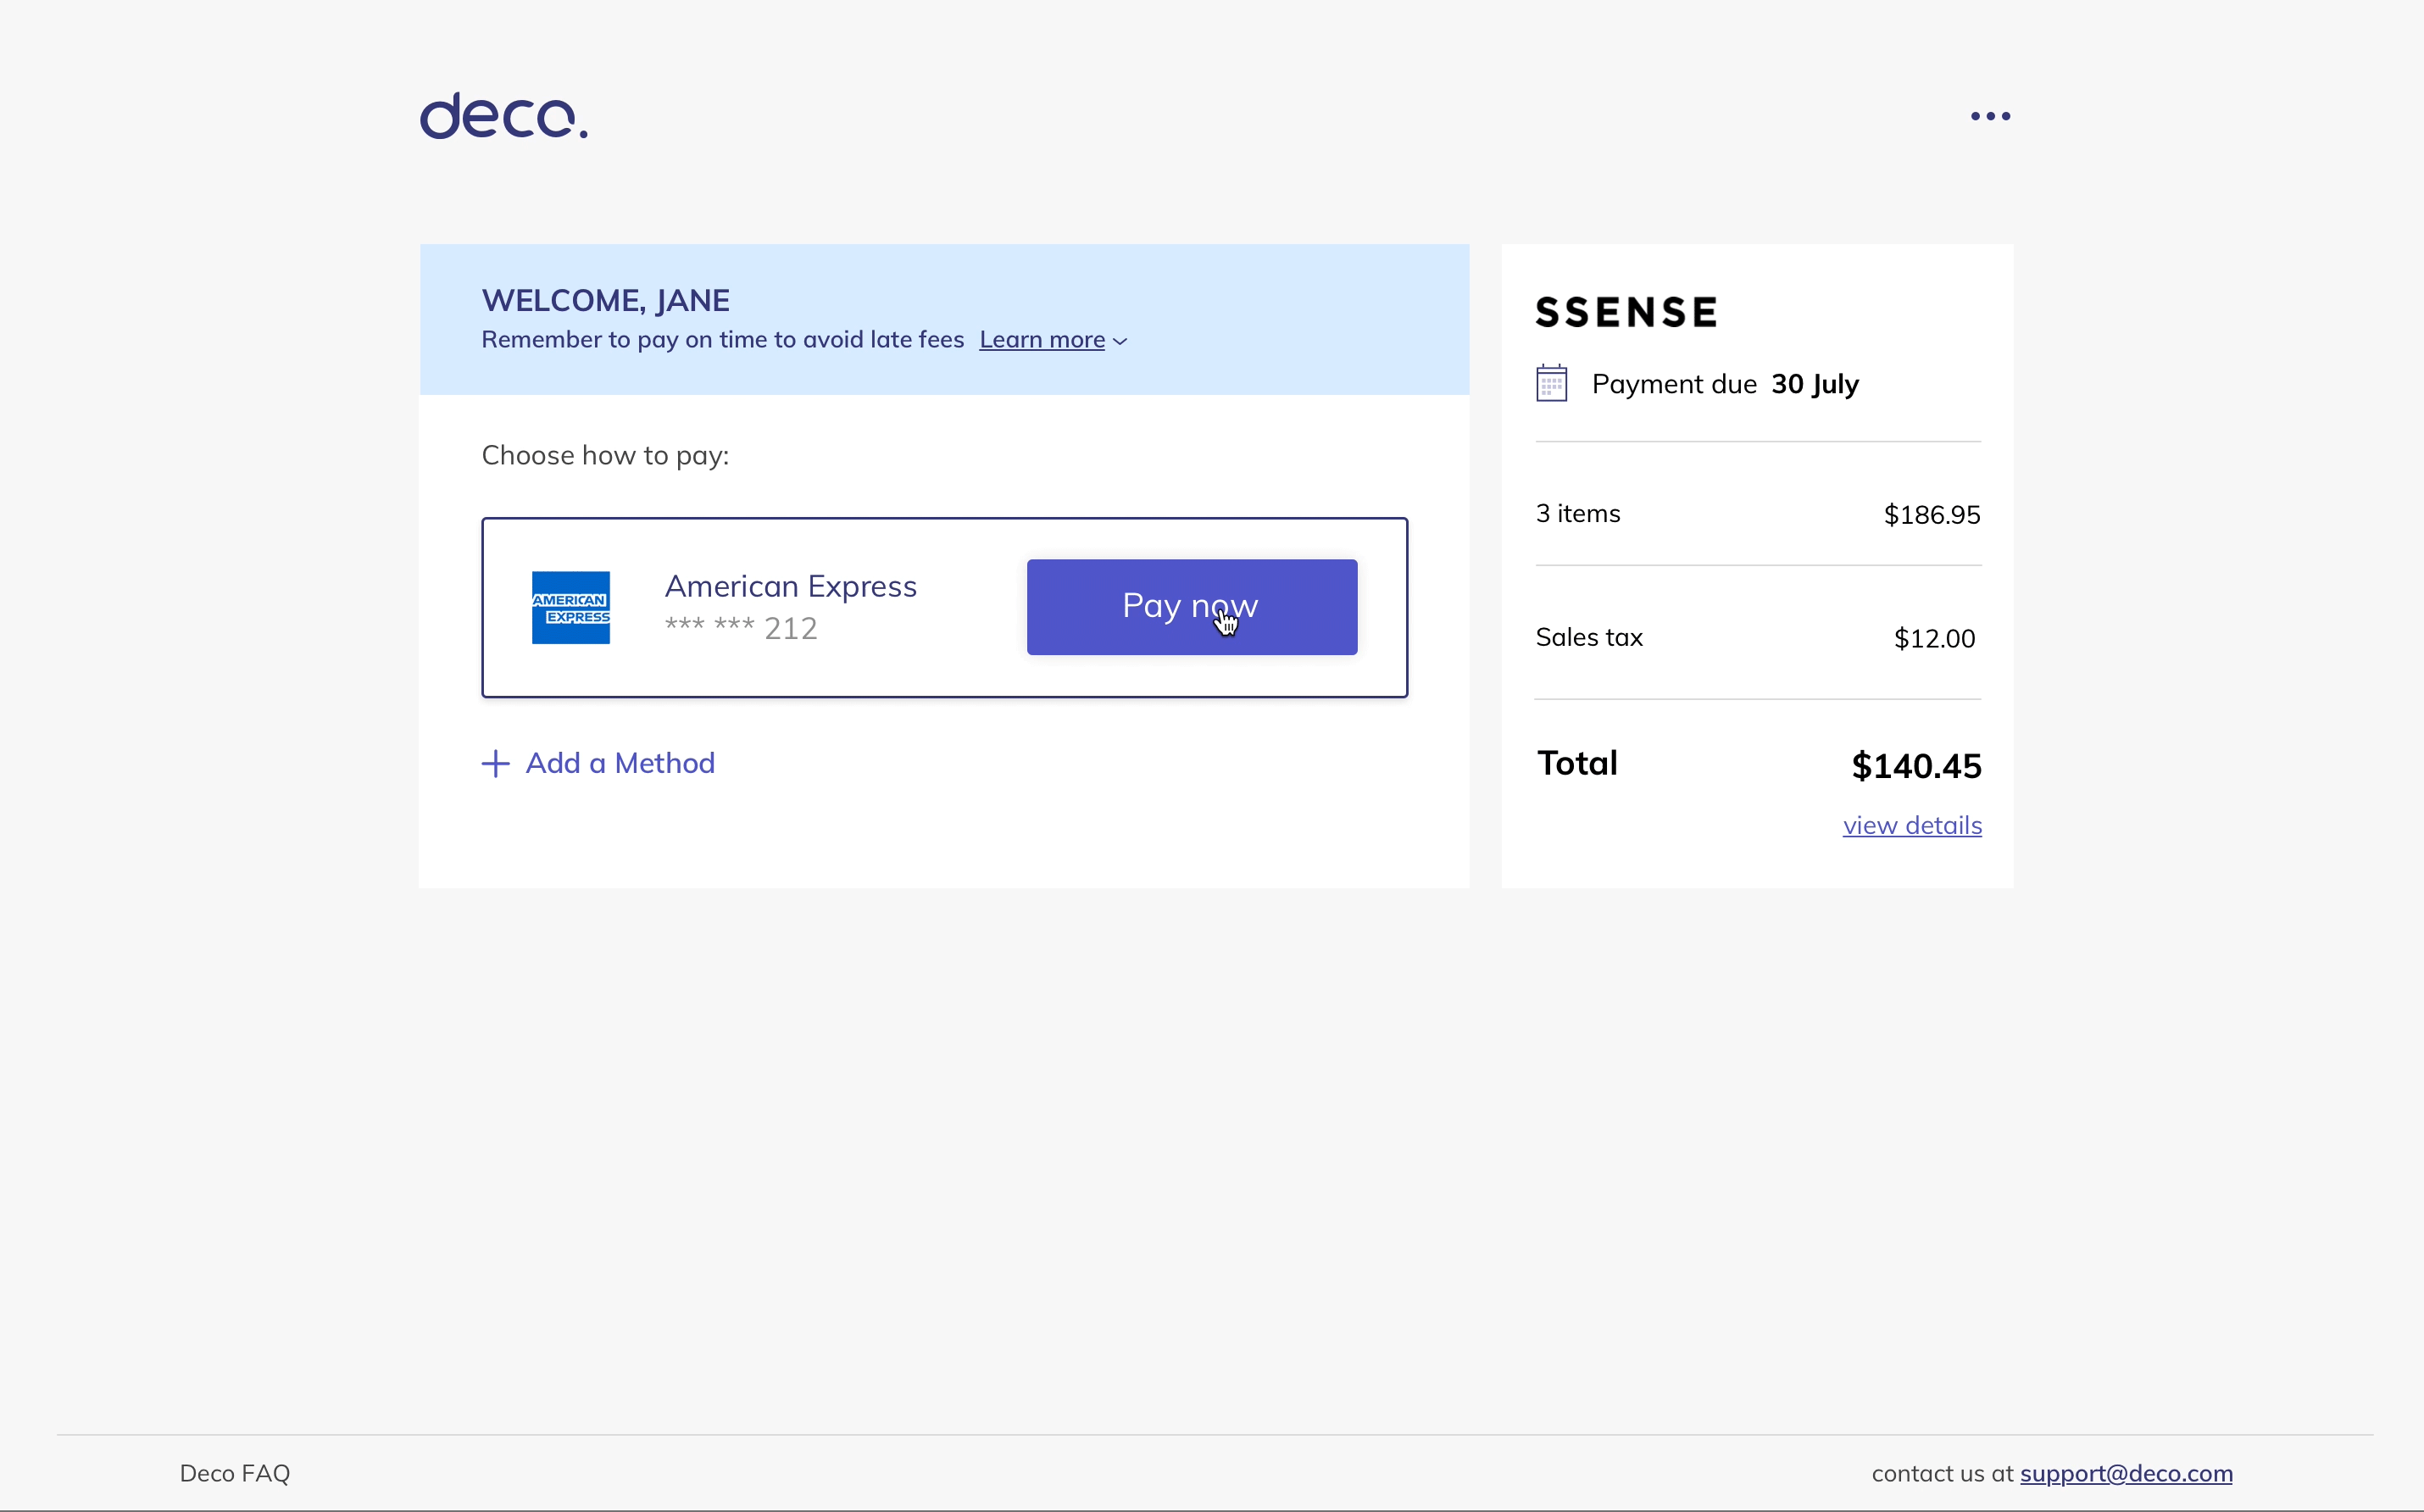
Task: Click the Deco logo
Action: click(x=503, y=116)
